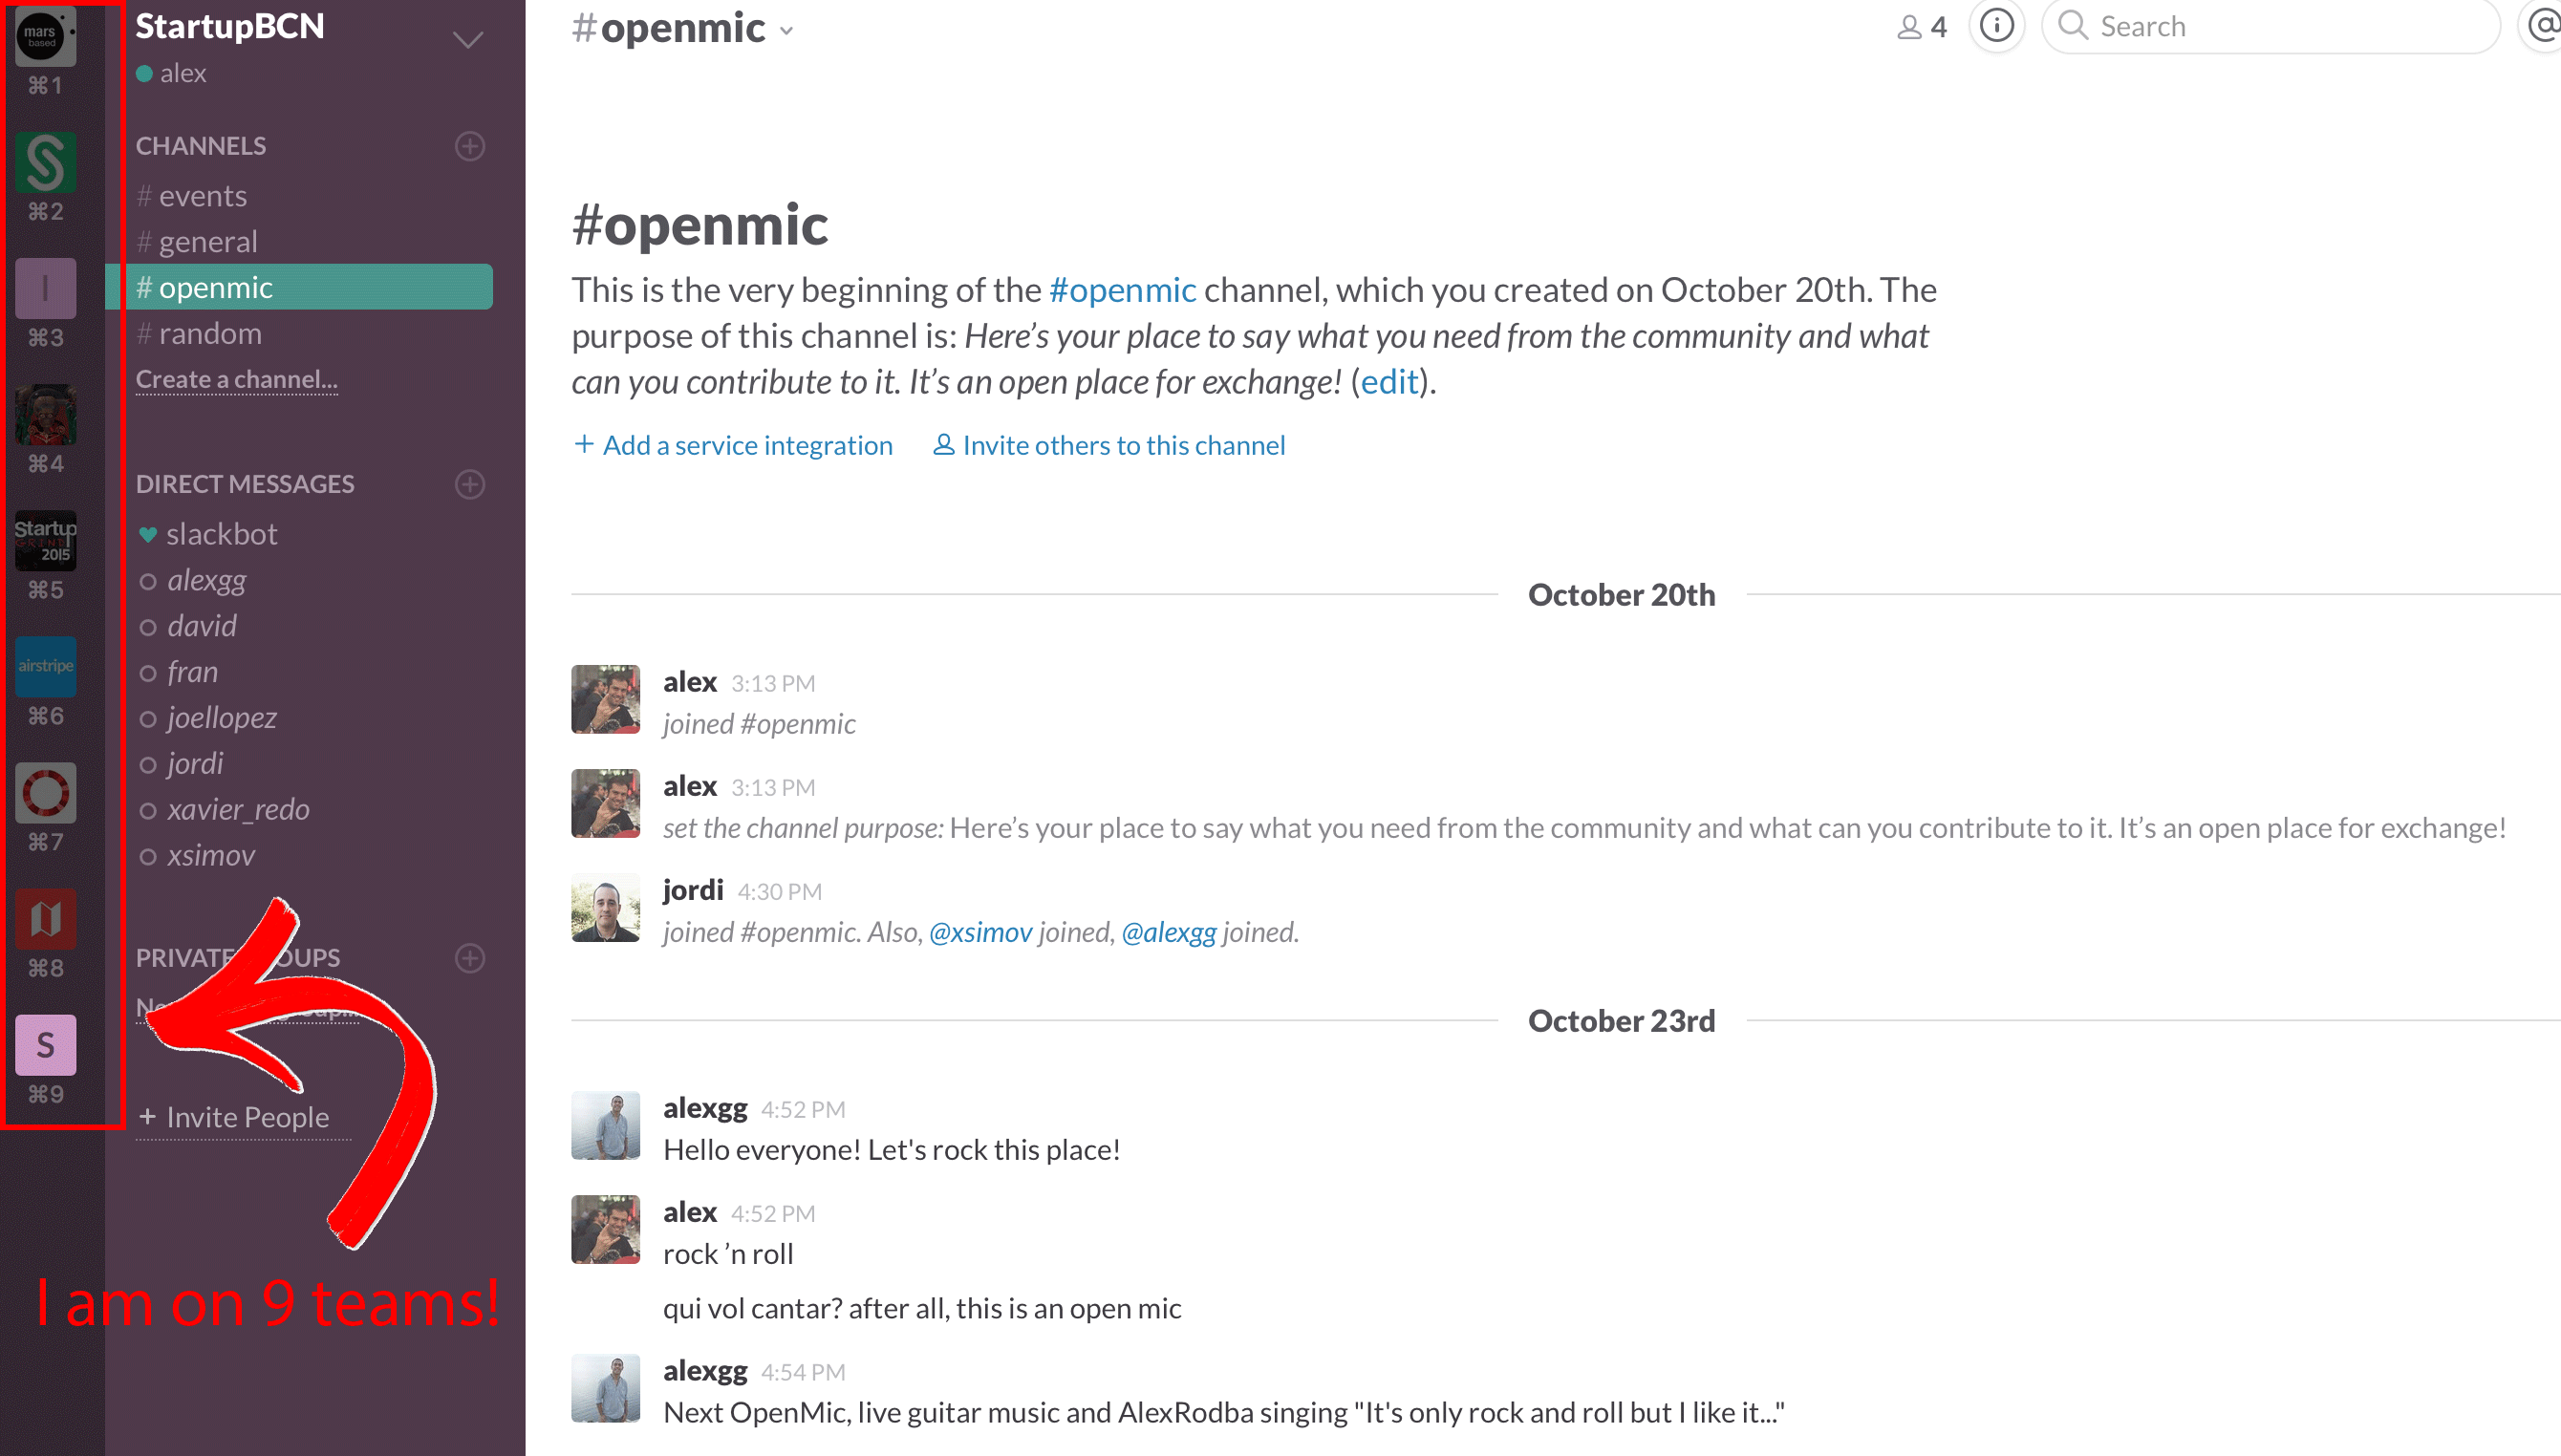Image resolution: width=2561 pixels, height=1456 pixels.
Task: Open channel details with the info icon
Action: (x=1996, y=26)
